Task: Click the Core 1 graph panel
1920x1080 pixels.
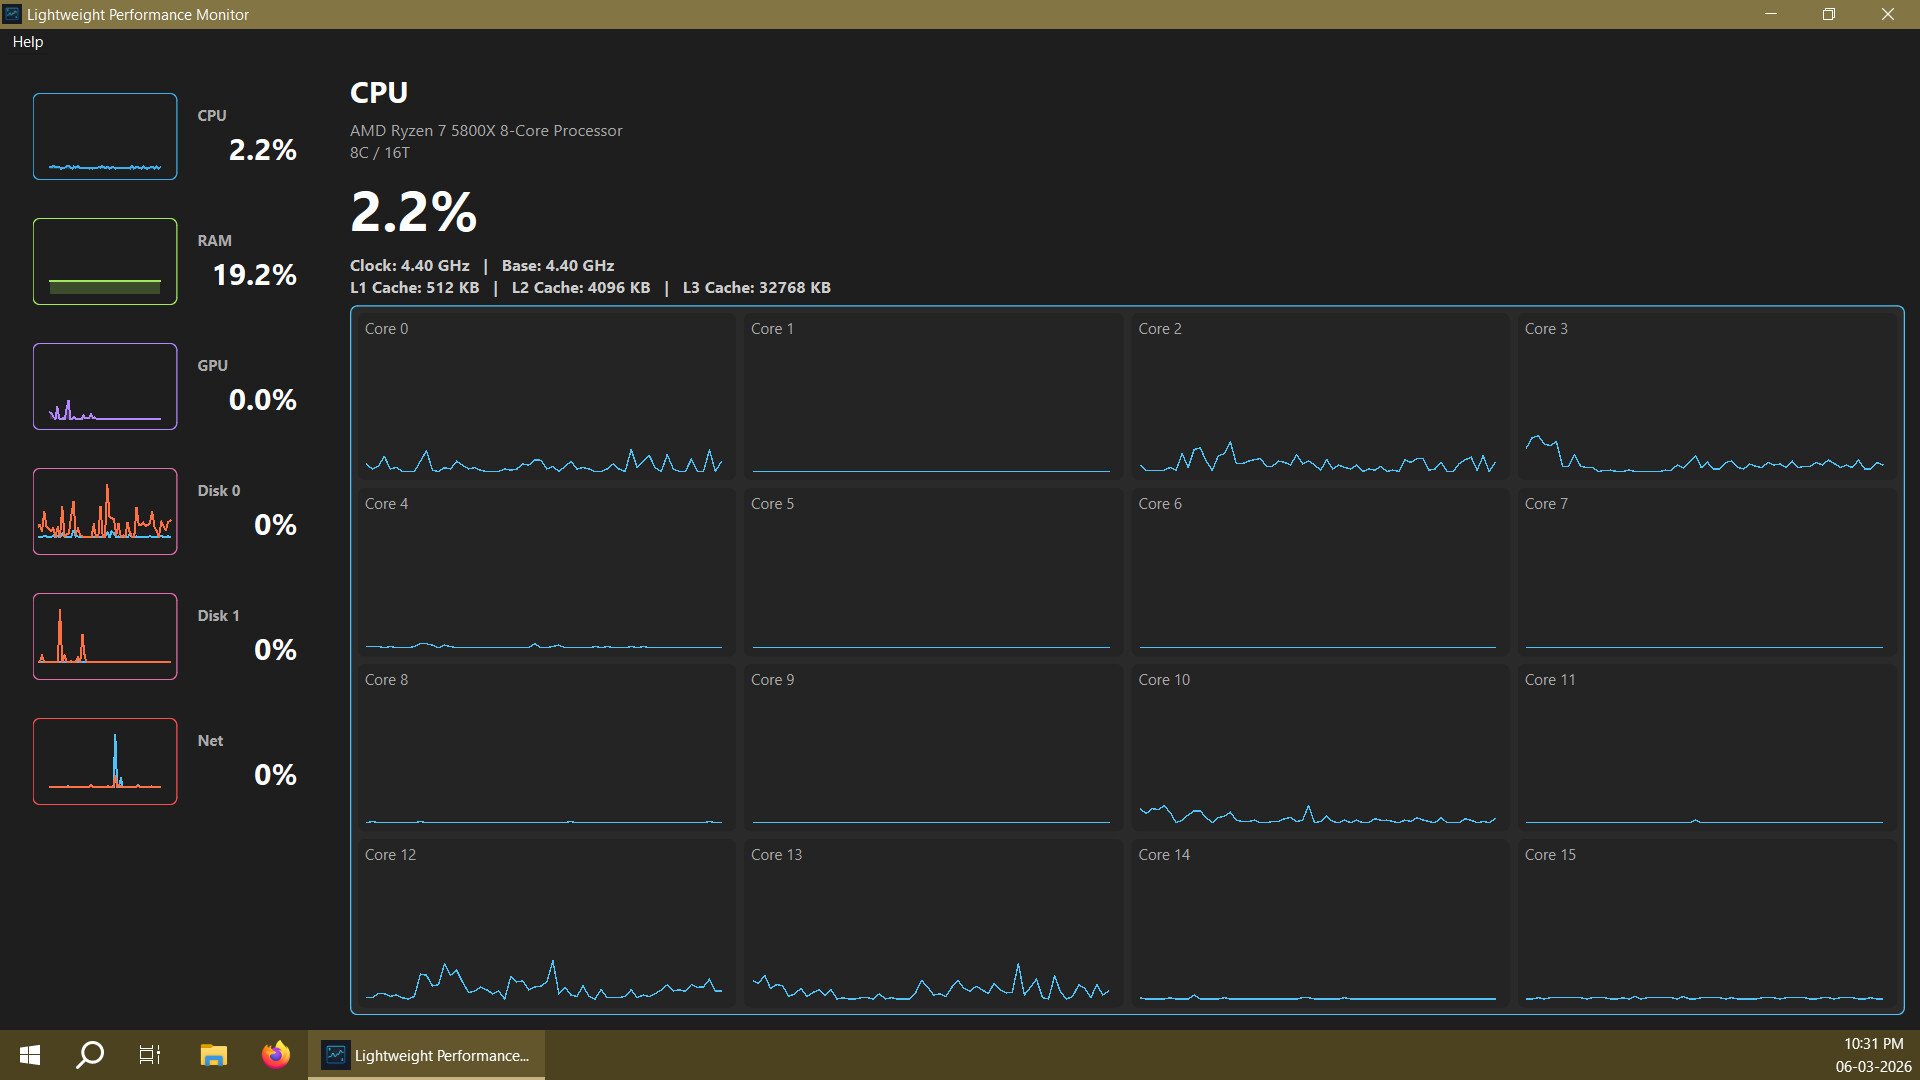Action: pyautogui.click(x=931, y=397)
